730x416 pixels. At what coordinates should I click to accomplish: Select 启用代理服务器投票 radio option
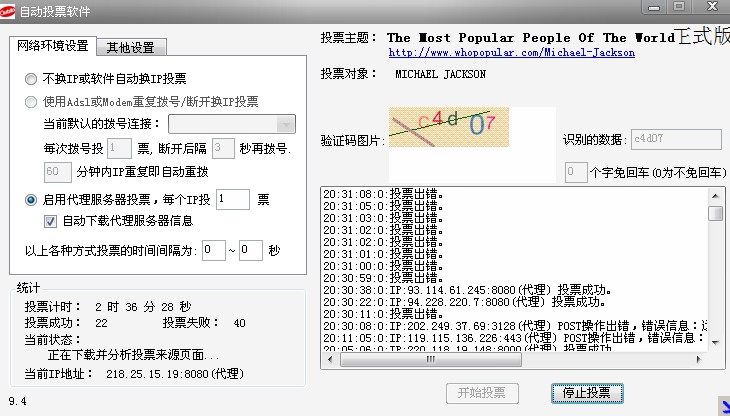click(31, 200)
